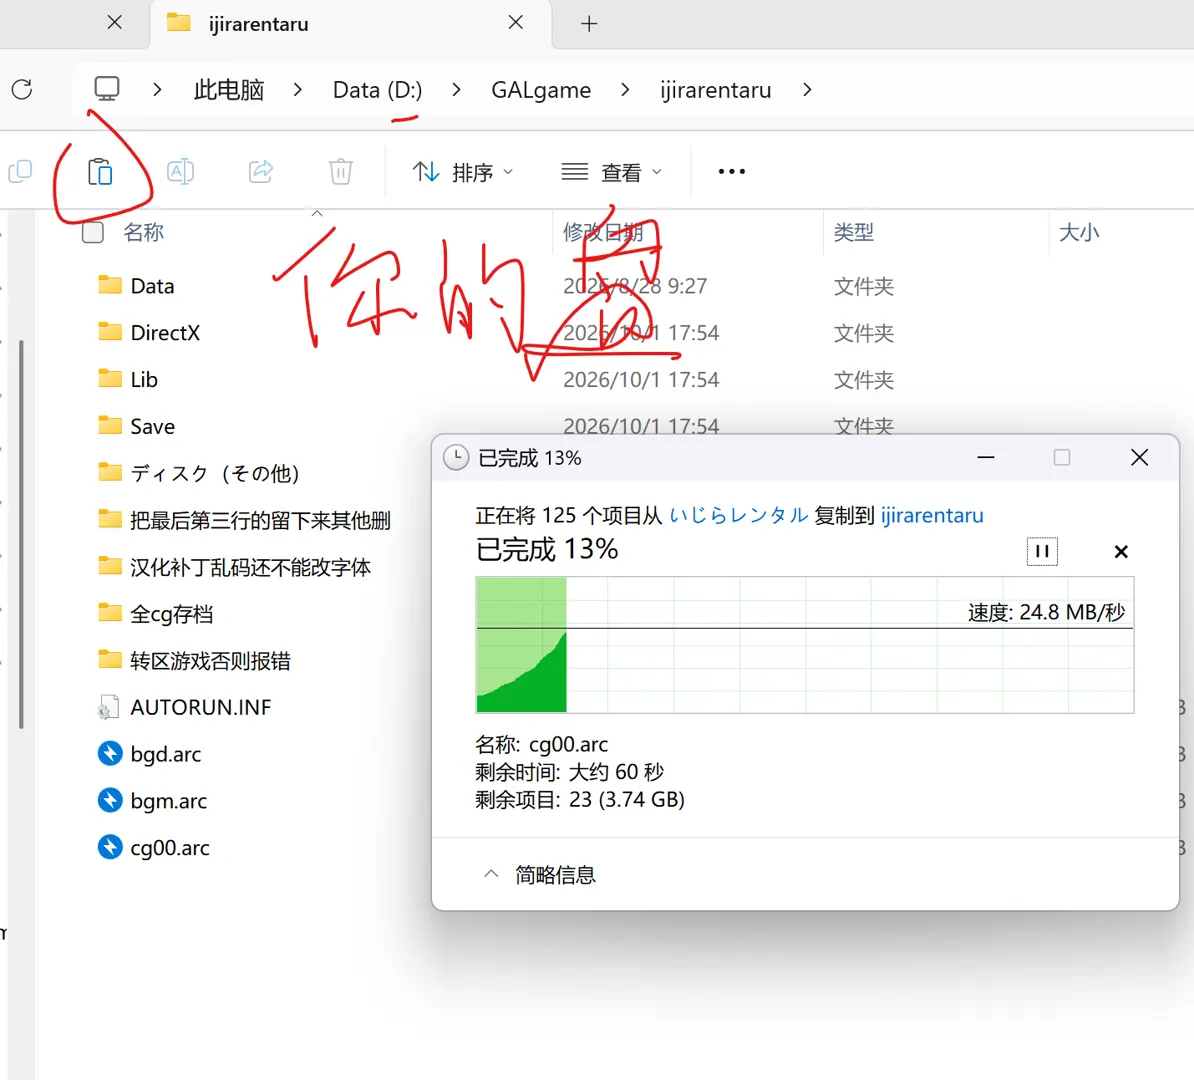Select the cg00.arc file icon
The width and height of the screenshot is (1194, 1080).
tap(110, 847)
